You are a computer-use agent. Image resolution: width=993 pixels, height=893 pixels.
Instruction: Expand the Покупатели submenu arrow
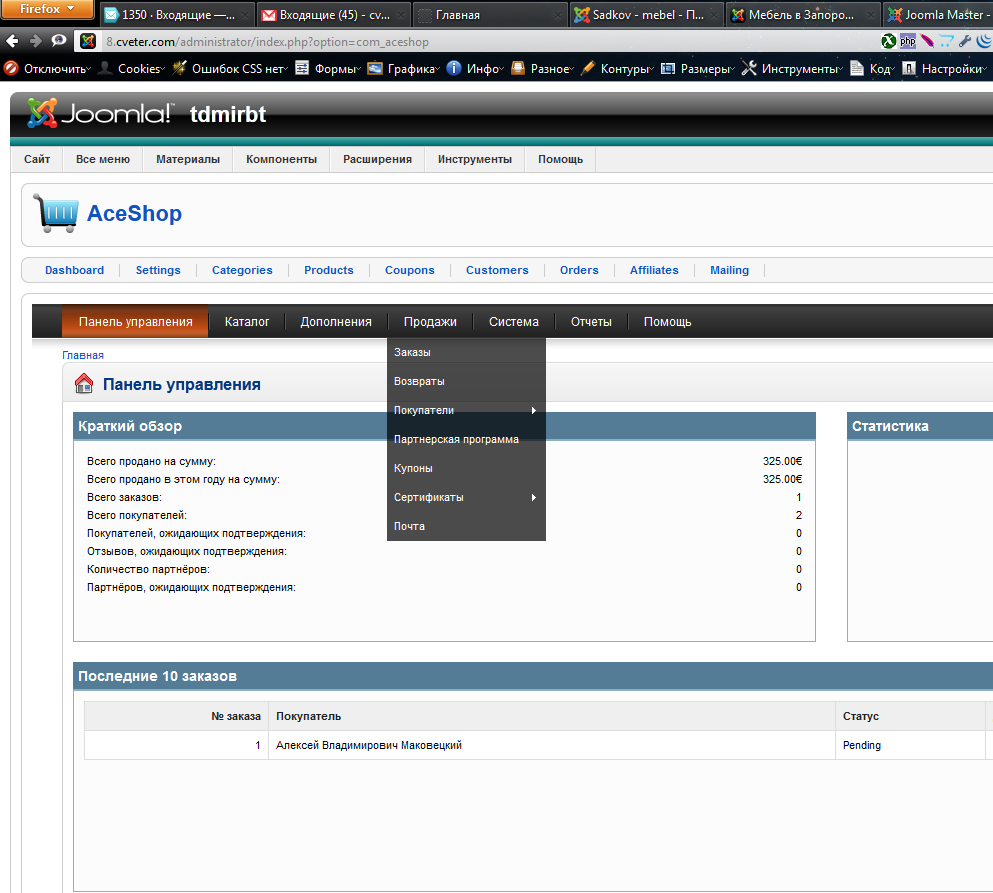(534, 410)
